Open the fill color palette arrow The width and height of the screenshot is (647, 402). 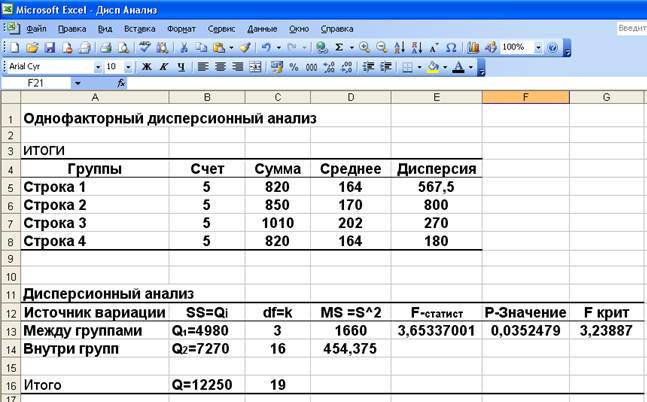(x=445, y=67)
